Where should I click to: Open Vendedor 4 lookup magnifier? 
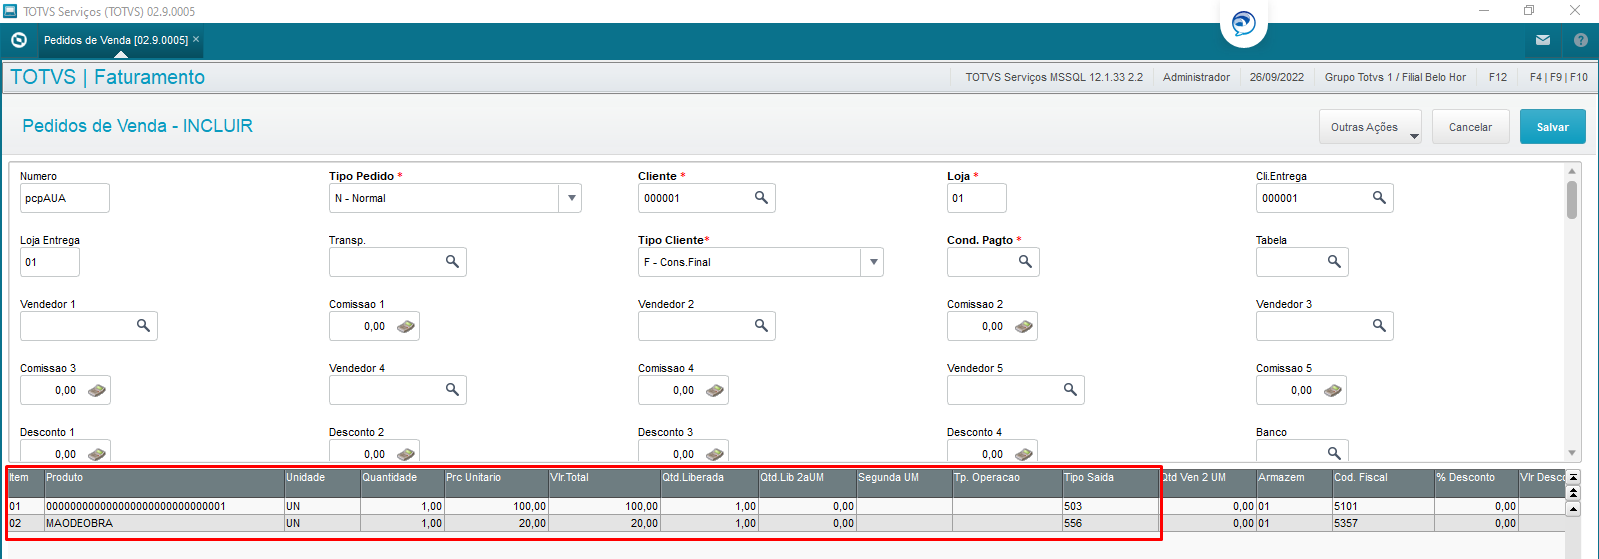(452, 390)
